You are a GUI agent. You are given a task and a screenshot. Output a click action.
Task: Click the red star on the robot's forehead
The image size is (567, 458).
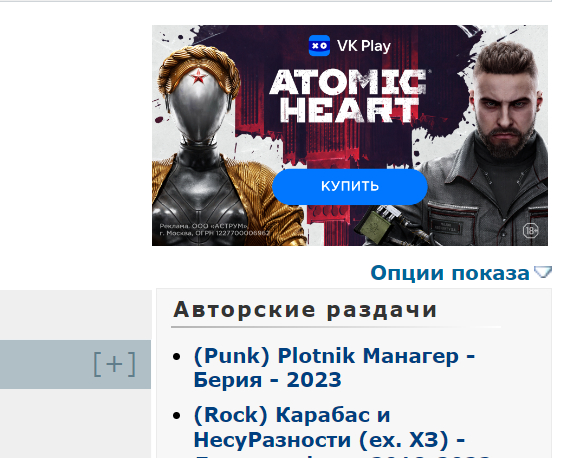coord(198,77)
